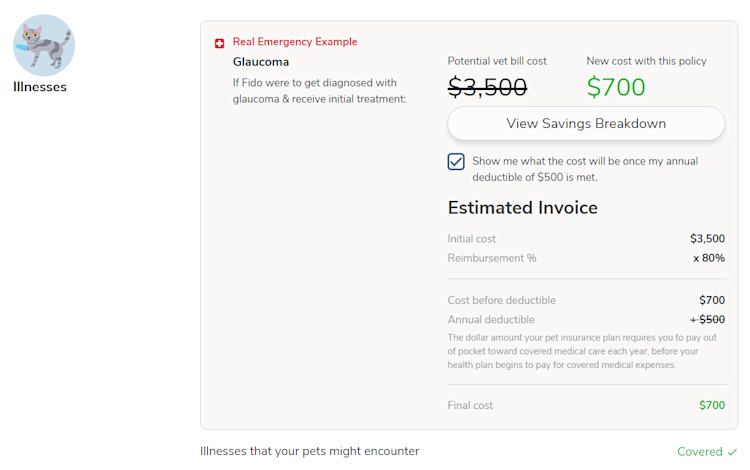
Task: Click the green Covered checkmark icon
Action: (733, 452)
